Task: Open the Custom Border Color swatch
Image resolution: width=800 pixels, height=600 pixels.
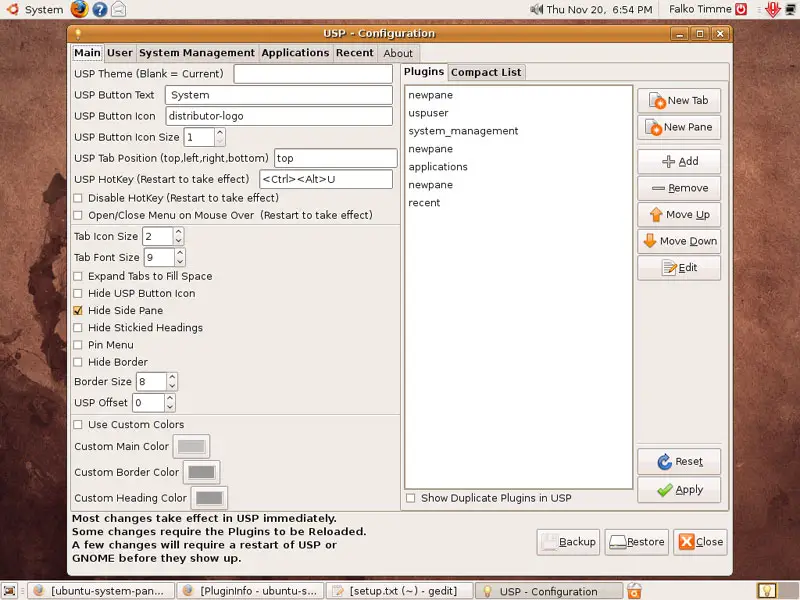Action: pos(202,472)
